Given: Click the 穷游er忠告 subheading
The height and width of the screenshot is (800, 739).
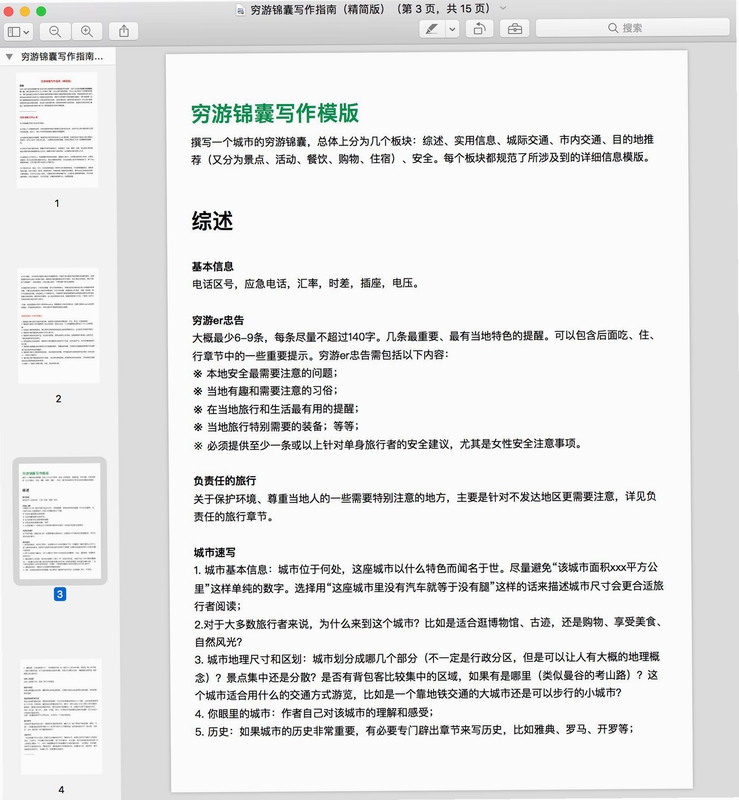Looking at the screenshot, I should 218,320.
